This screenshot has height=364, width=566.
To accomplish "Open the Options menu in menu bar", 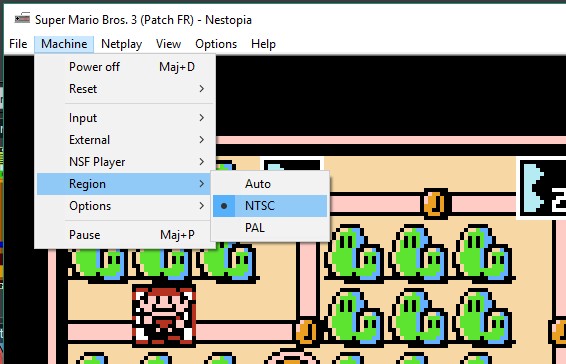I will pos(216,44).
